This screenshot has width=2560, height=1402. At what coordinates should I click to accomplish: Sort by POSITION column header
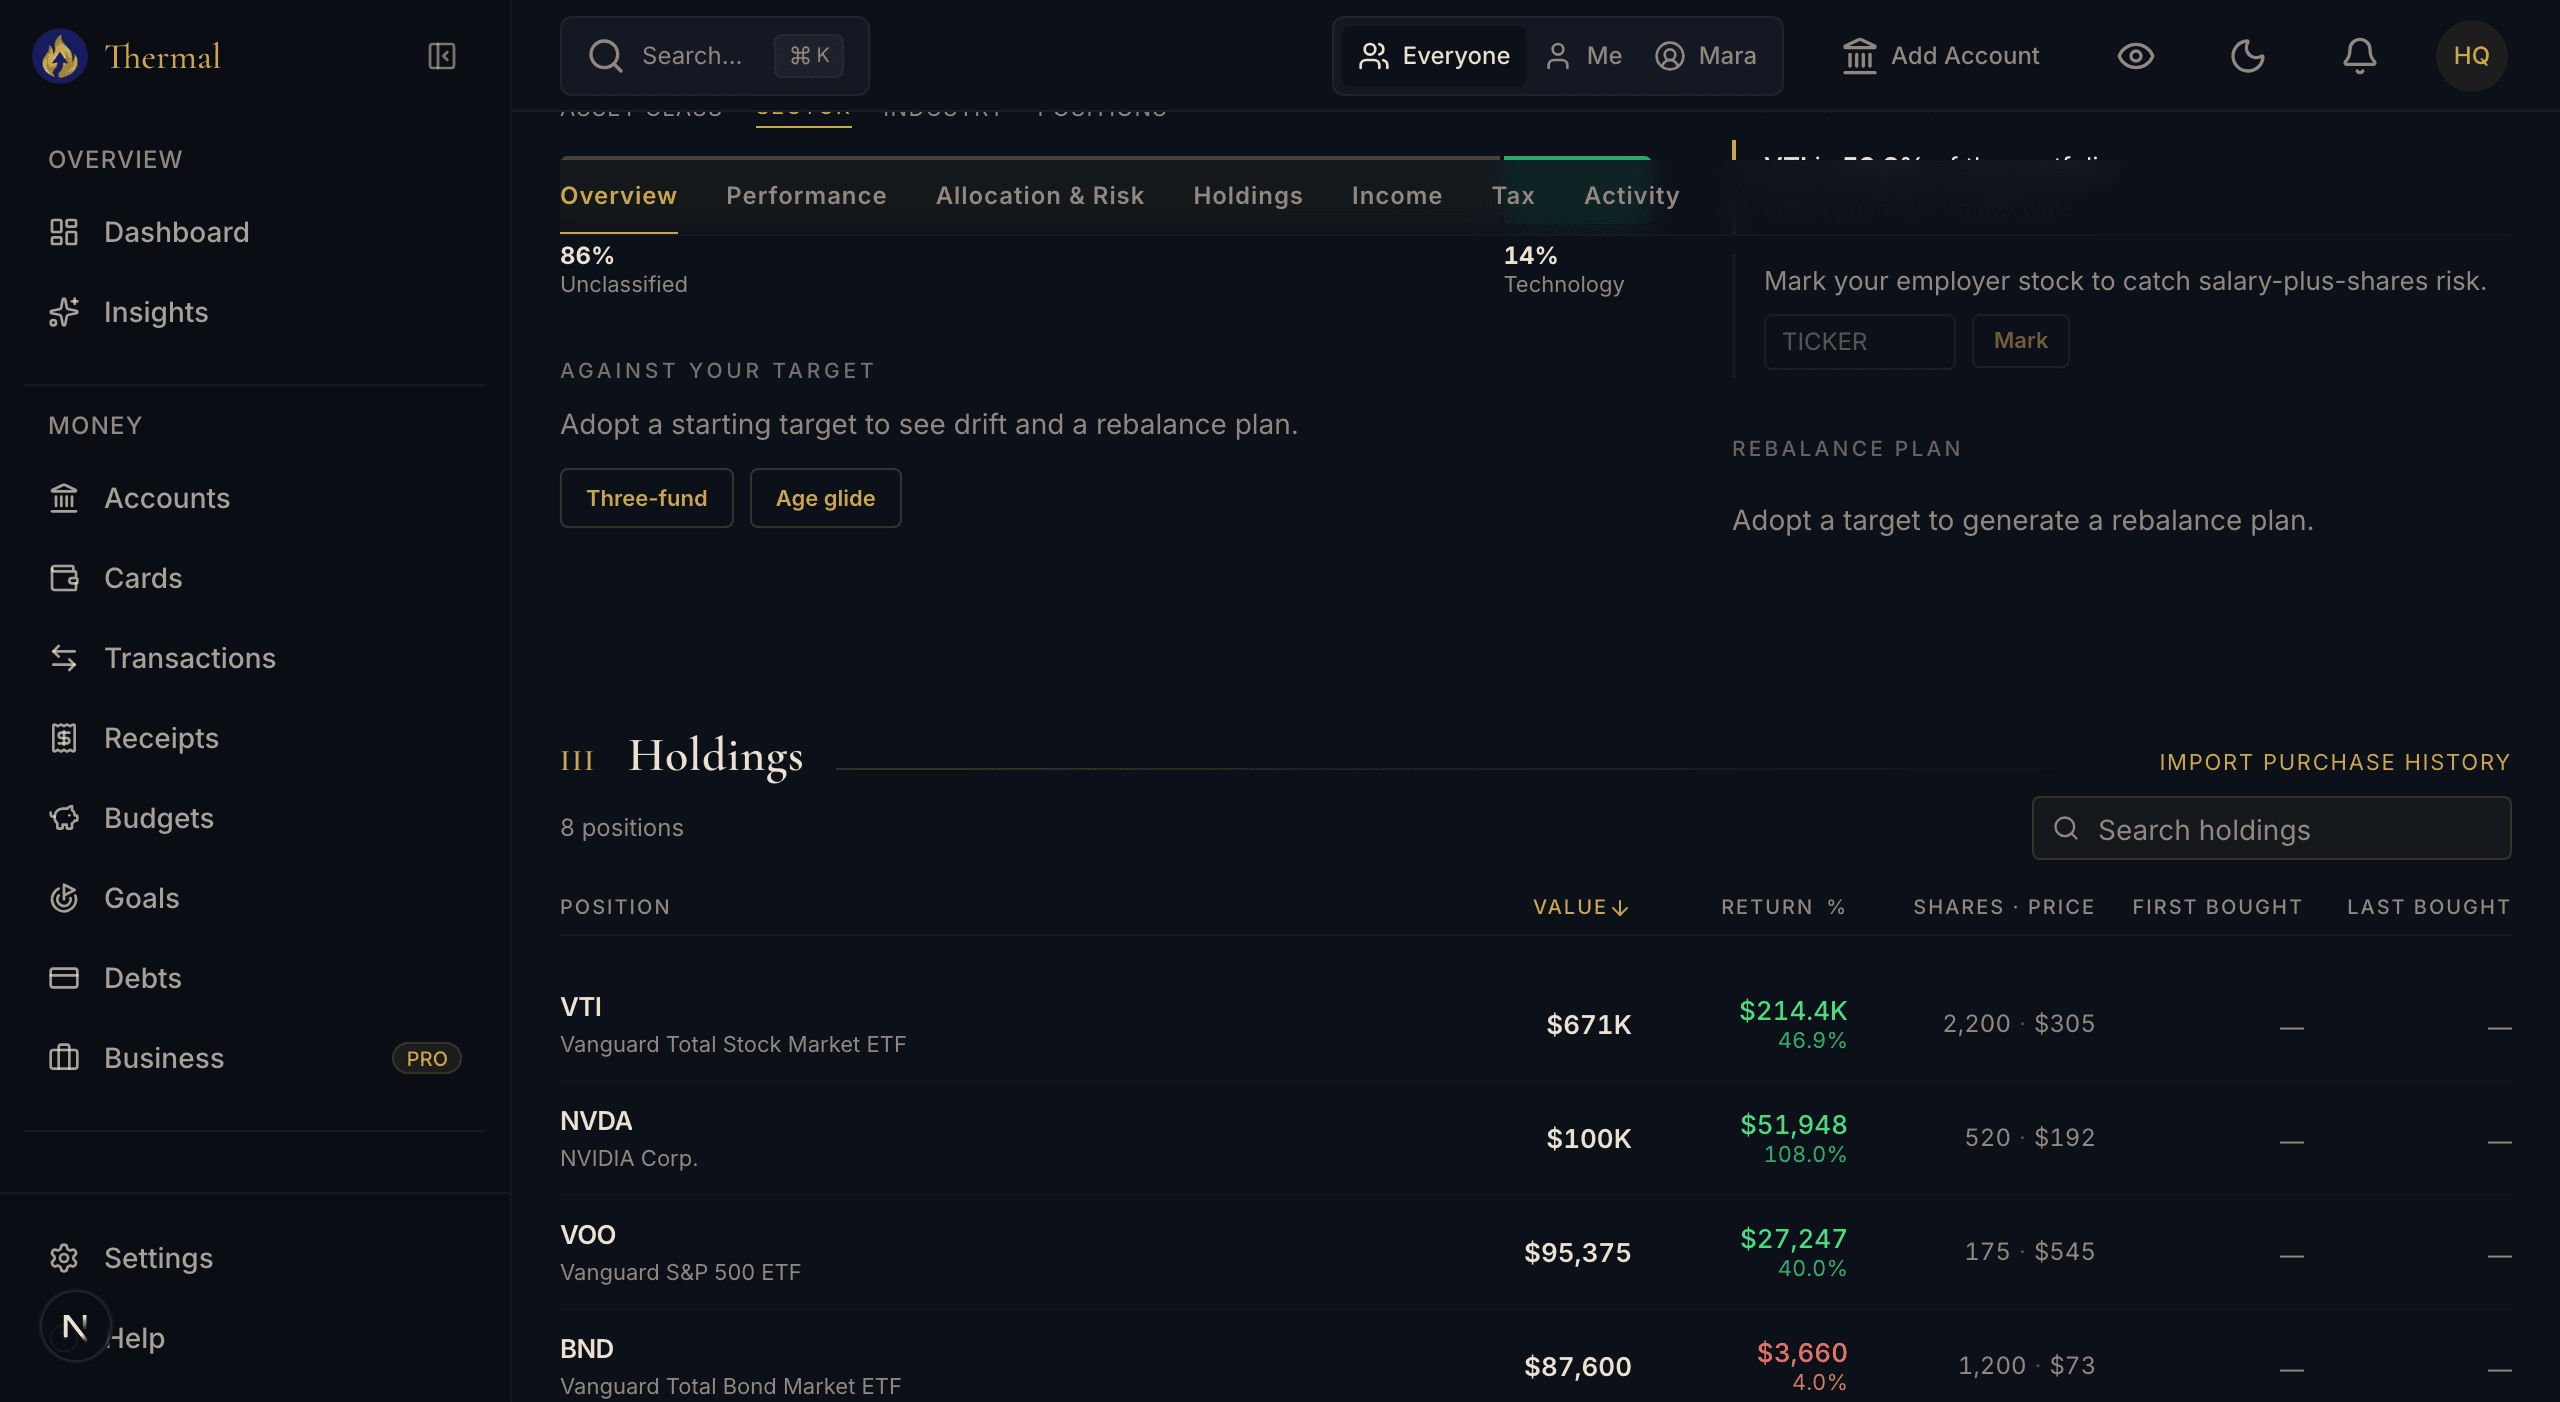coord(615,907)
